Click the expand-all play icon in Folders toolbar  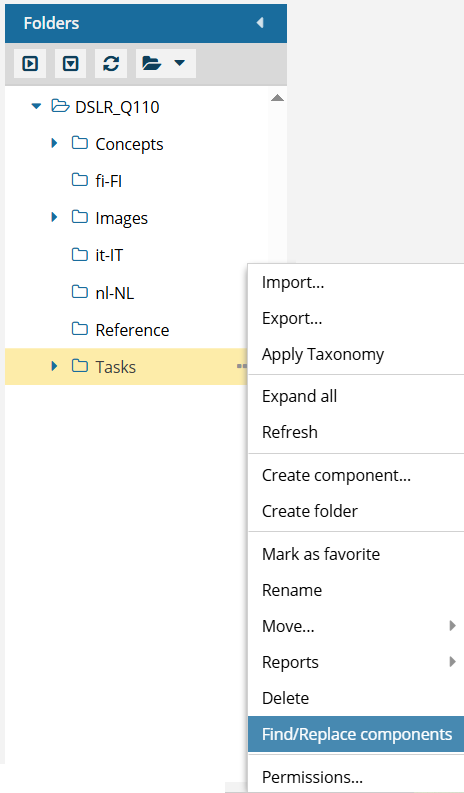[30, 64]
